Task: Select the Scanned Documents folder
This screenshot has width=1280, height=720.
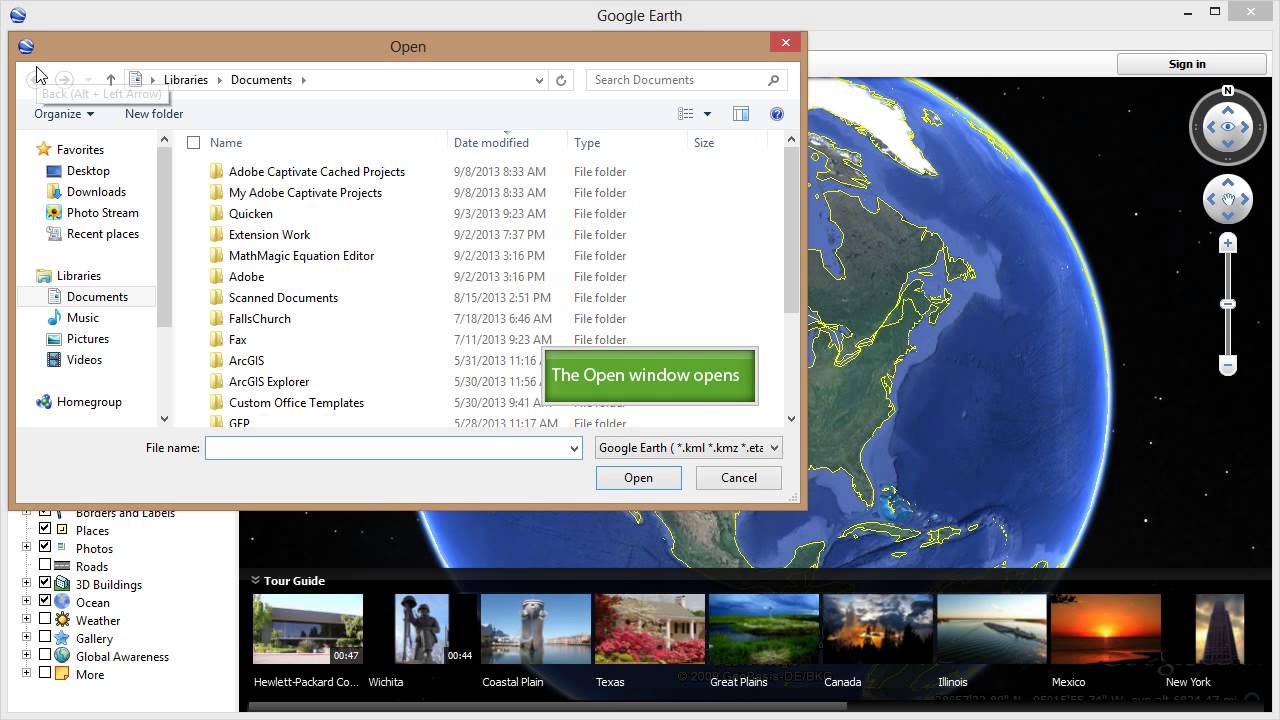Action: point(283,298)
